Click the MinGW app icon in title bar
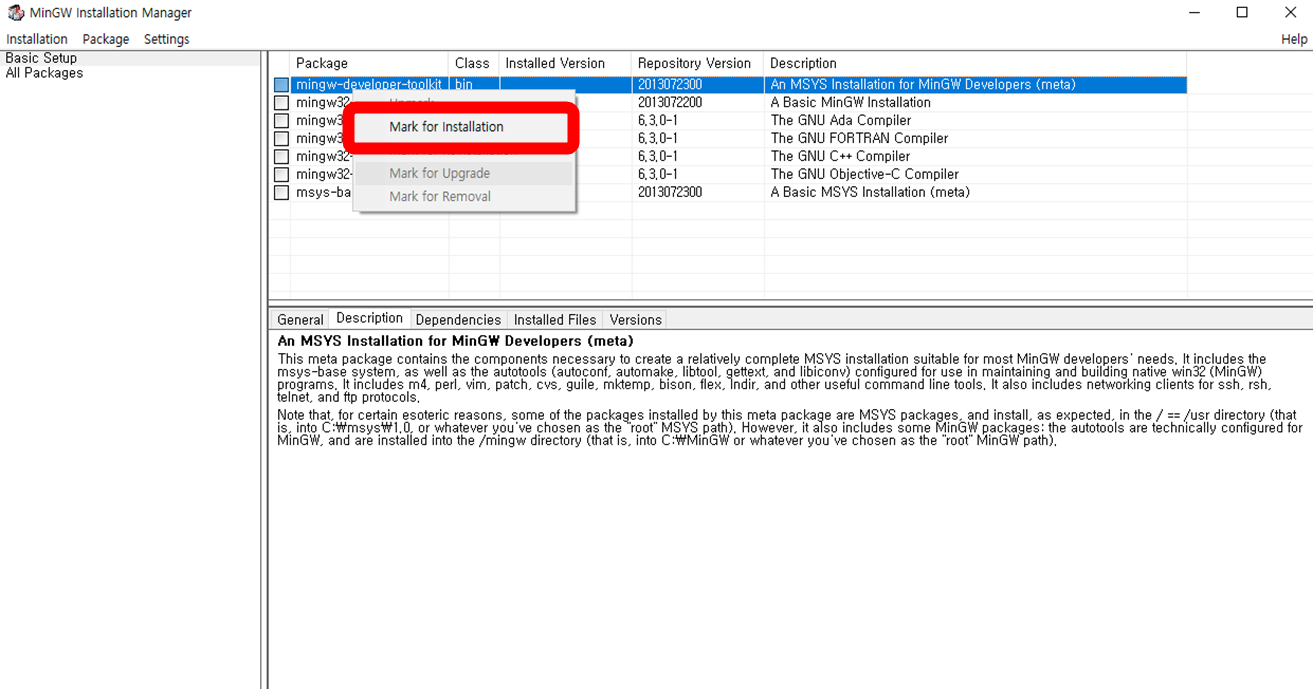Screen dimensions: 1313x689 [x=15, y=13]
